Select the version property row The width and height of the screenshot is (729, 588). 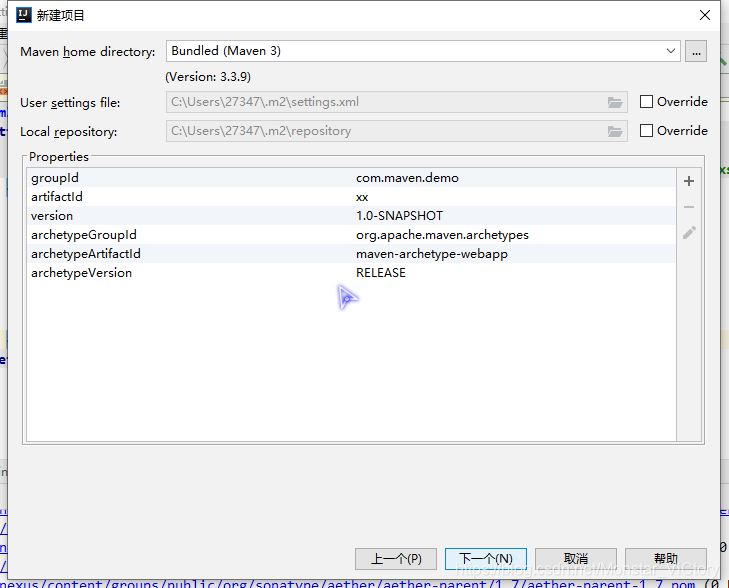click(351, 216)
